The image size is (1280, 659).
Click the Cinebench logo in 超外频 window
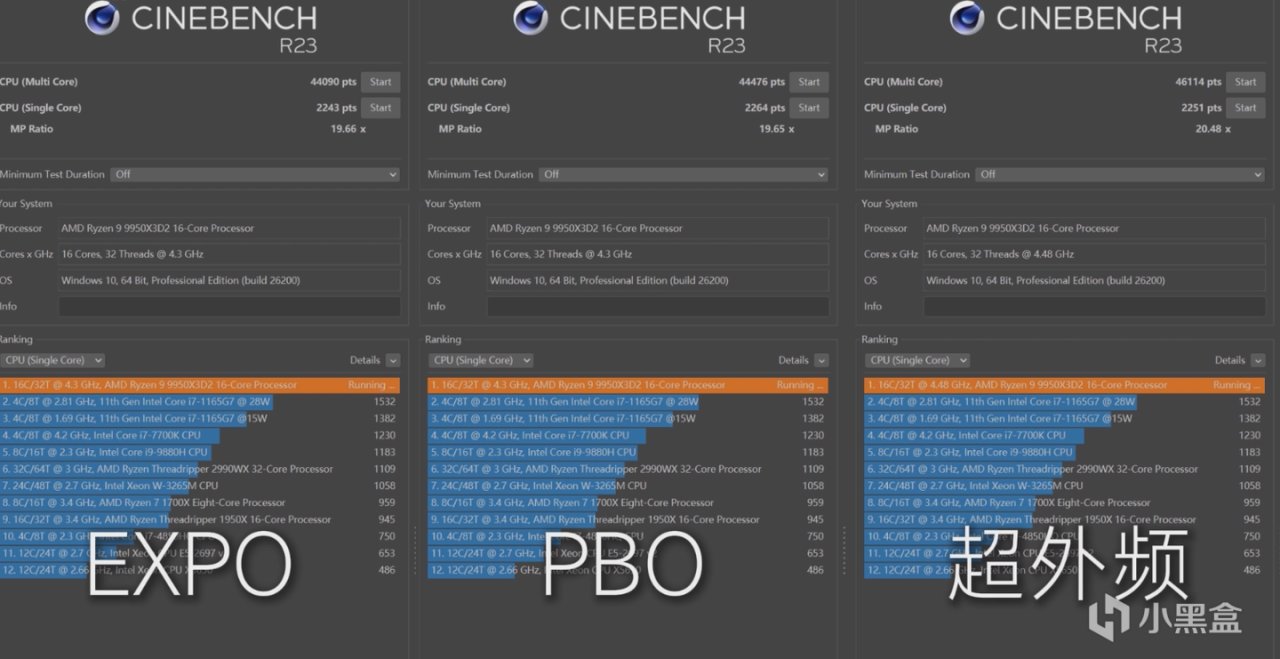coord(965,18)
